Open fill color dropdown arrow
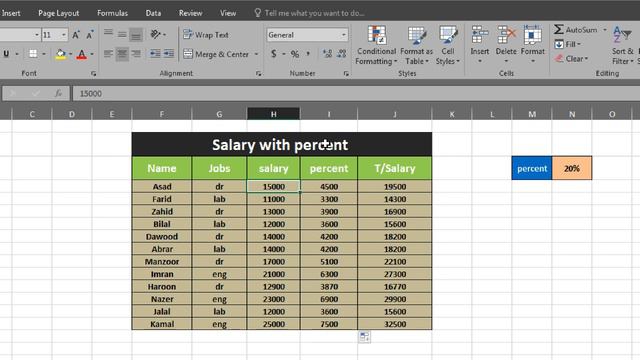The height and width of the screenshot is (360, 640). coord(71,54)
